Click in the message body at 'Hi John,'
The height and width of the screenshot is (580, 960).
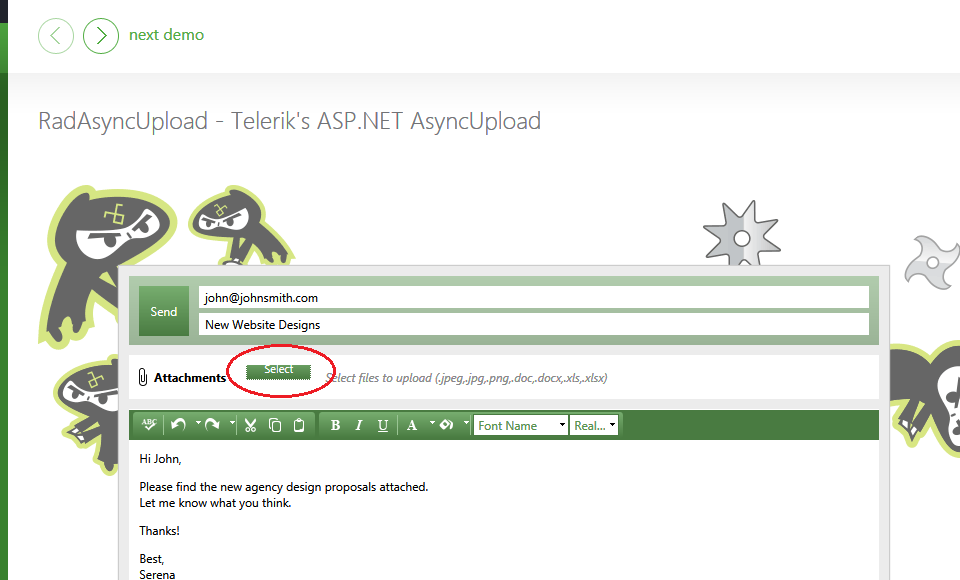160,459
